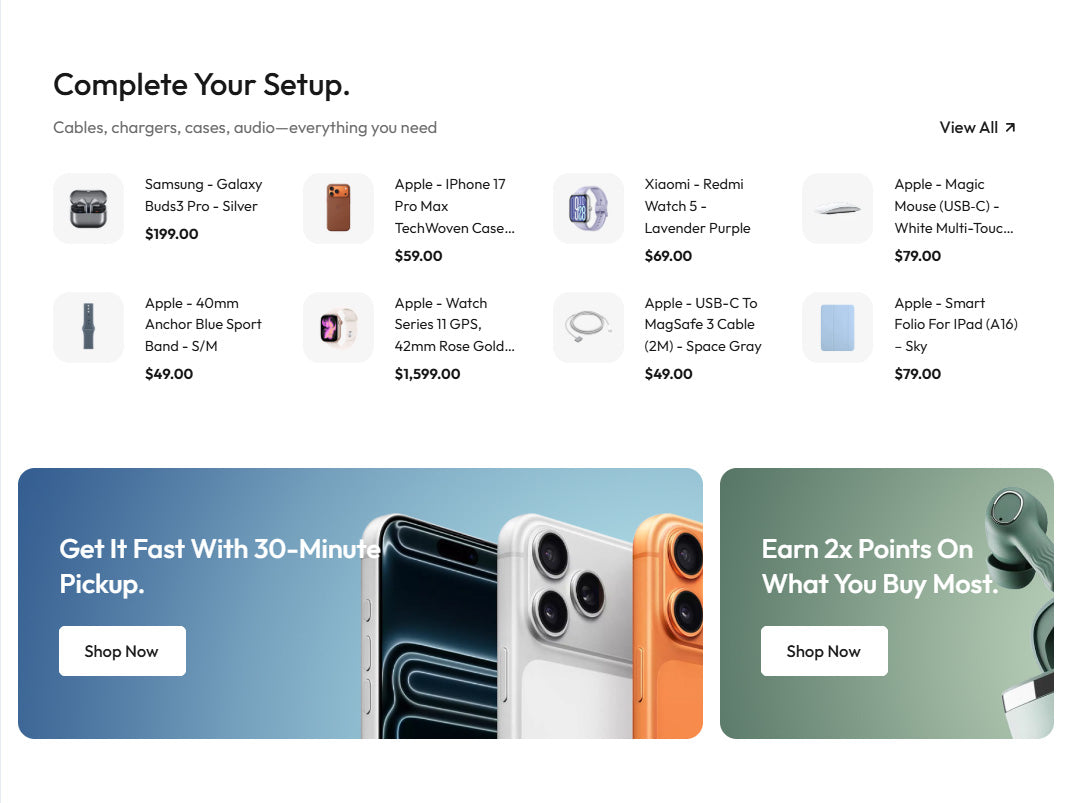Click the Apple Magic Mouse product image

pos(837,208)
